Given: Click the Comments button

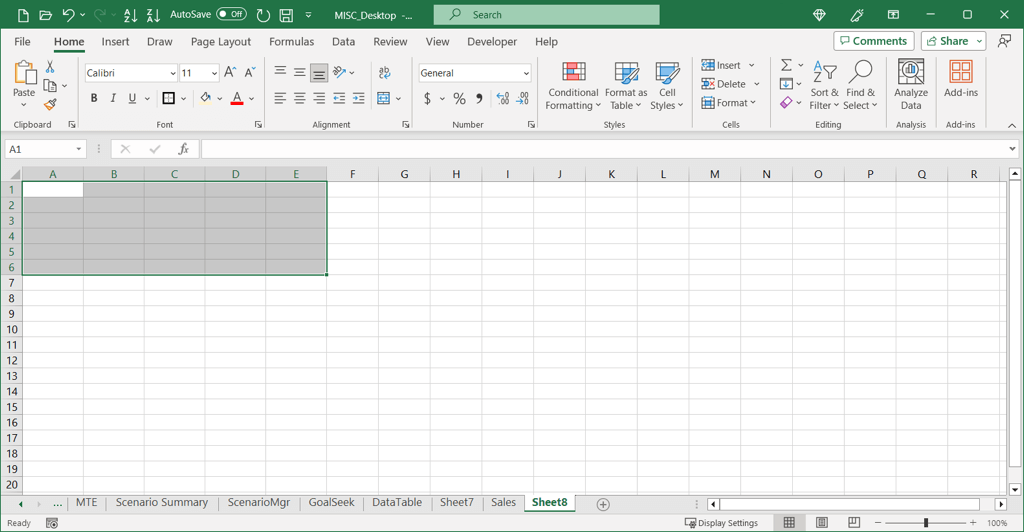Looking at the screenshot, I should [x=874, y=41].
